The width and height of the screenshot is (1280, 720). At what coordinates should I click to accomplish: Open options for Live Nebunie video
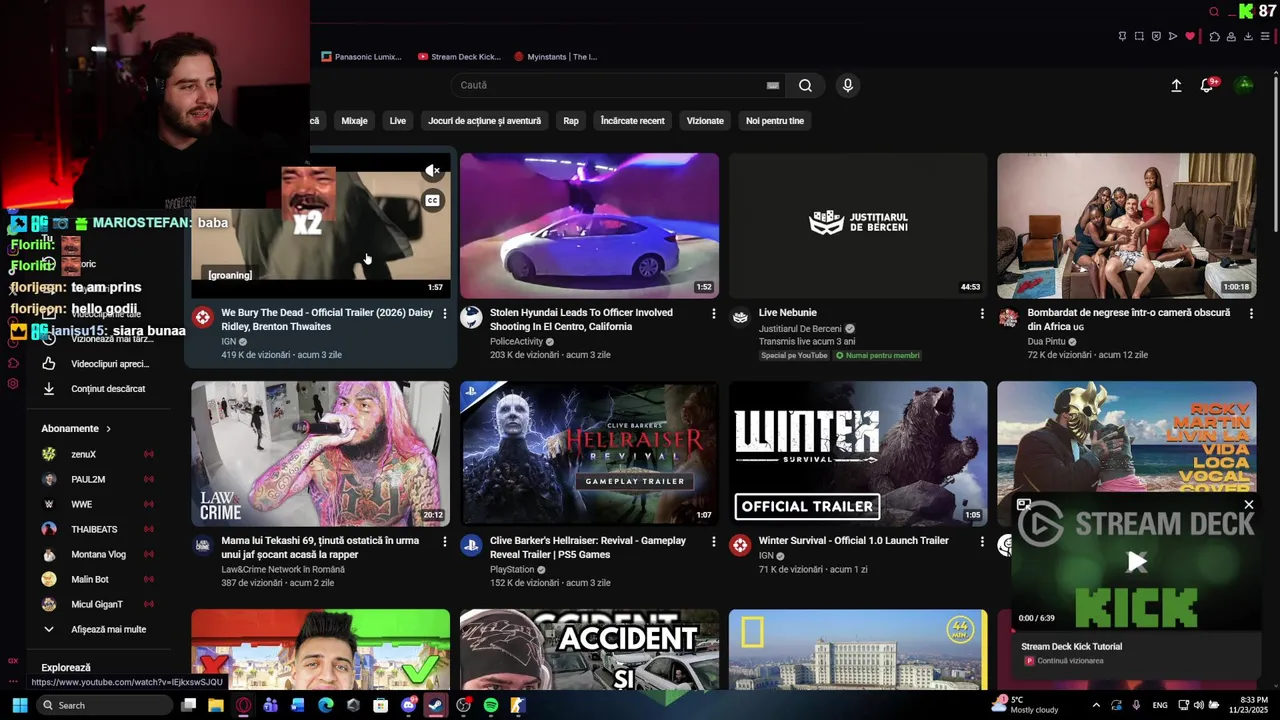tap(982, 313)
